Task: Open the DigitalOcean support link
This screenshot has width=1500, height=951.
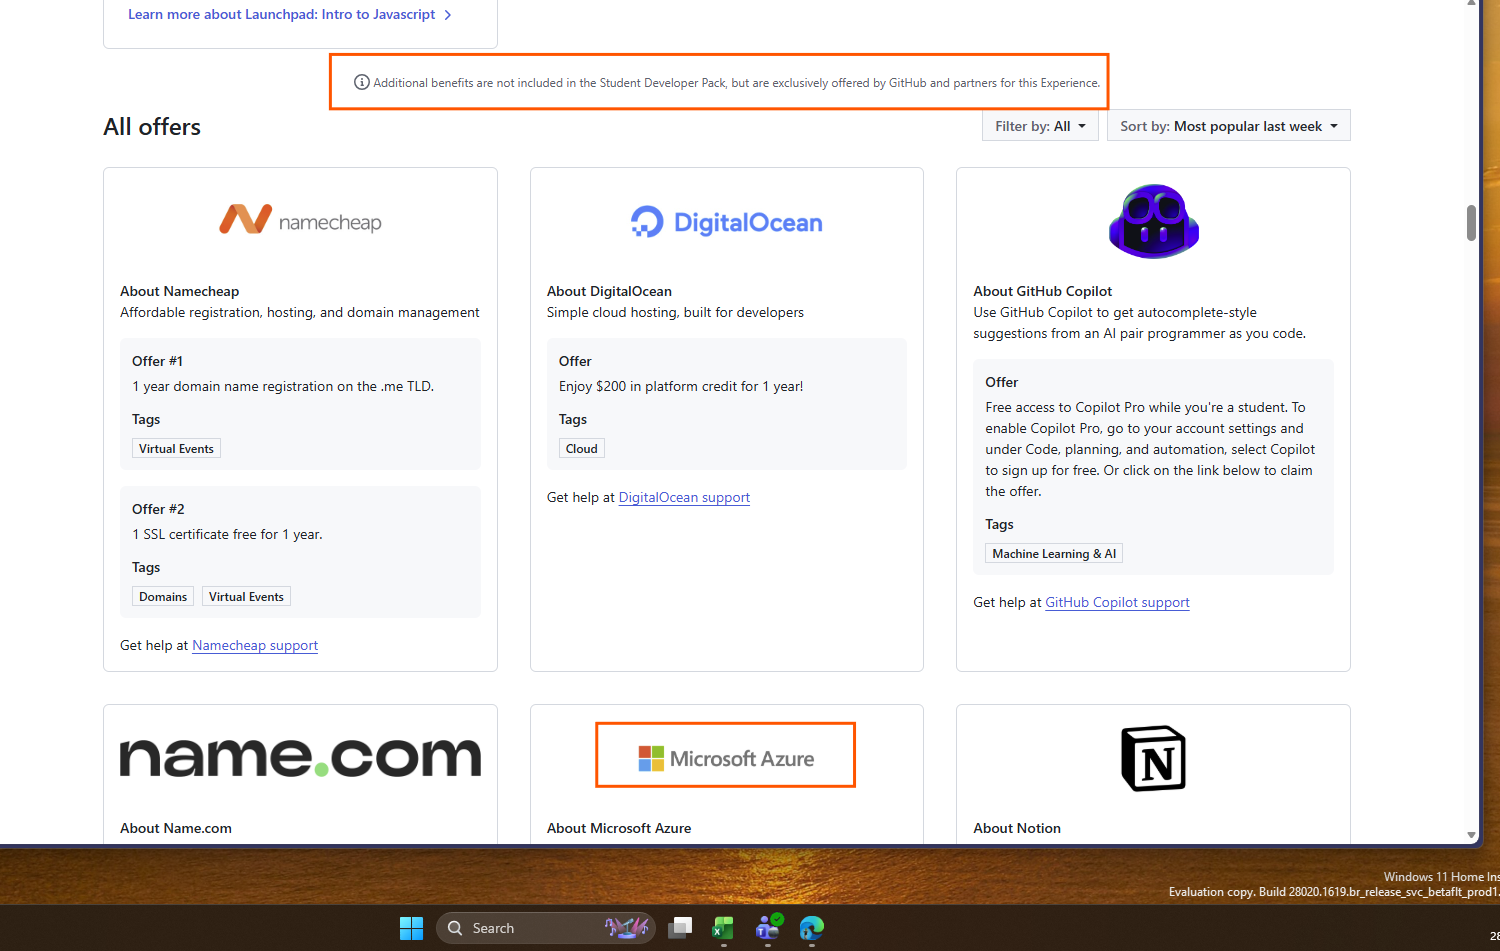Action: [684, 497]
